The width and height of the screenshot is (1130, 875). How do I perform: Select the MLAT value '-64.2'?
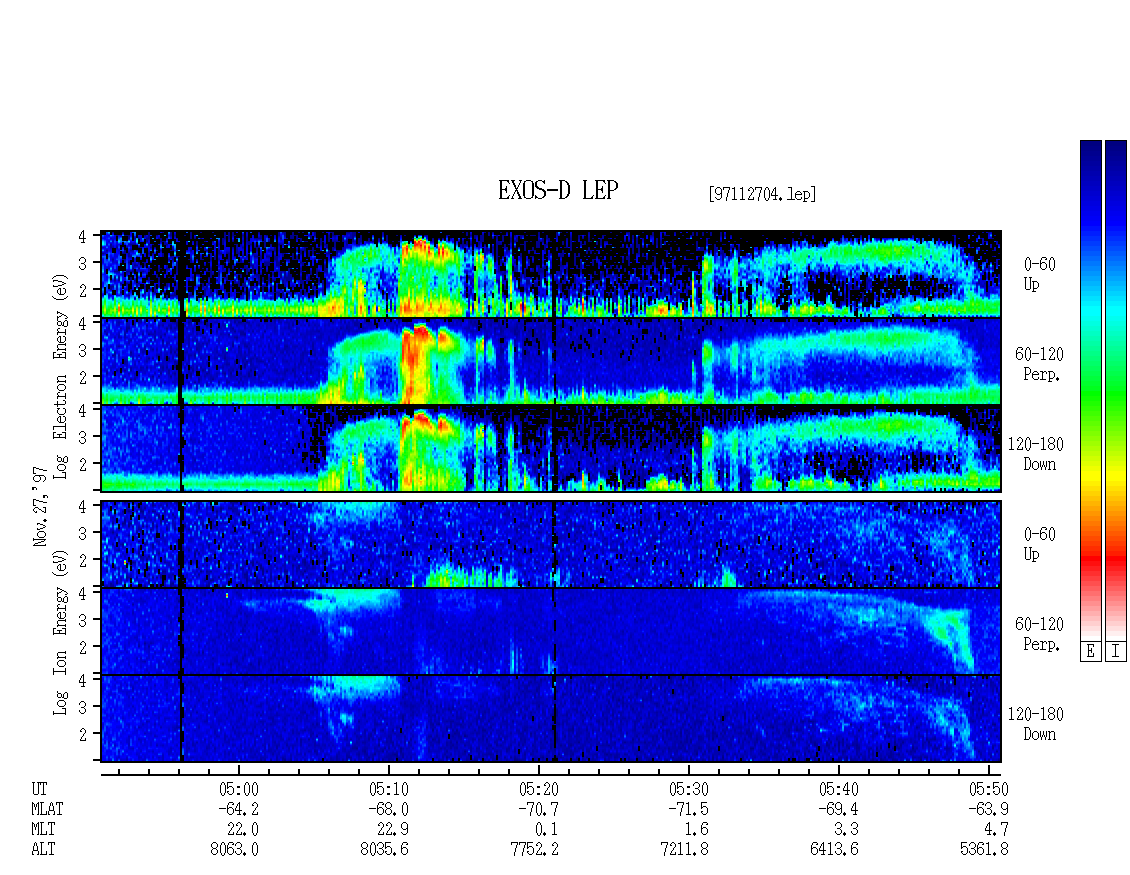pos(239,809)
